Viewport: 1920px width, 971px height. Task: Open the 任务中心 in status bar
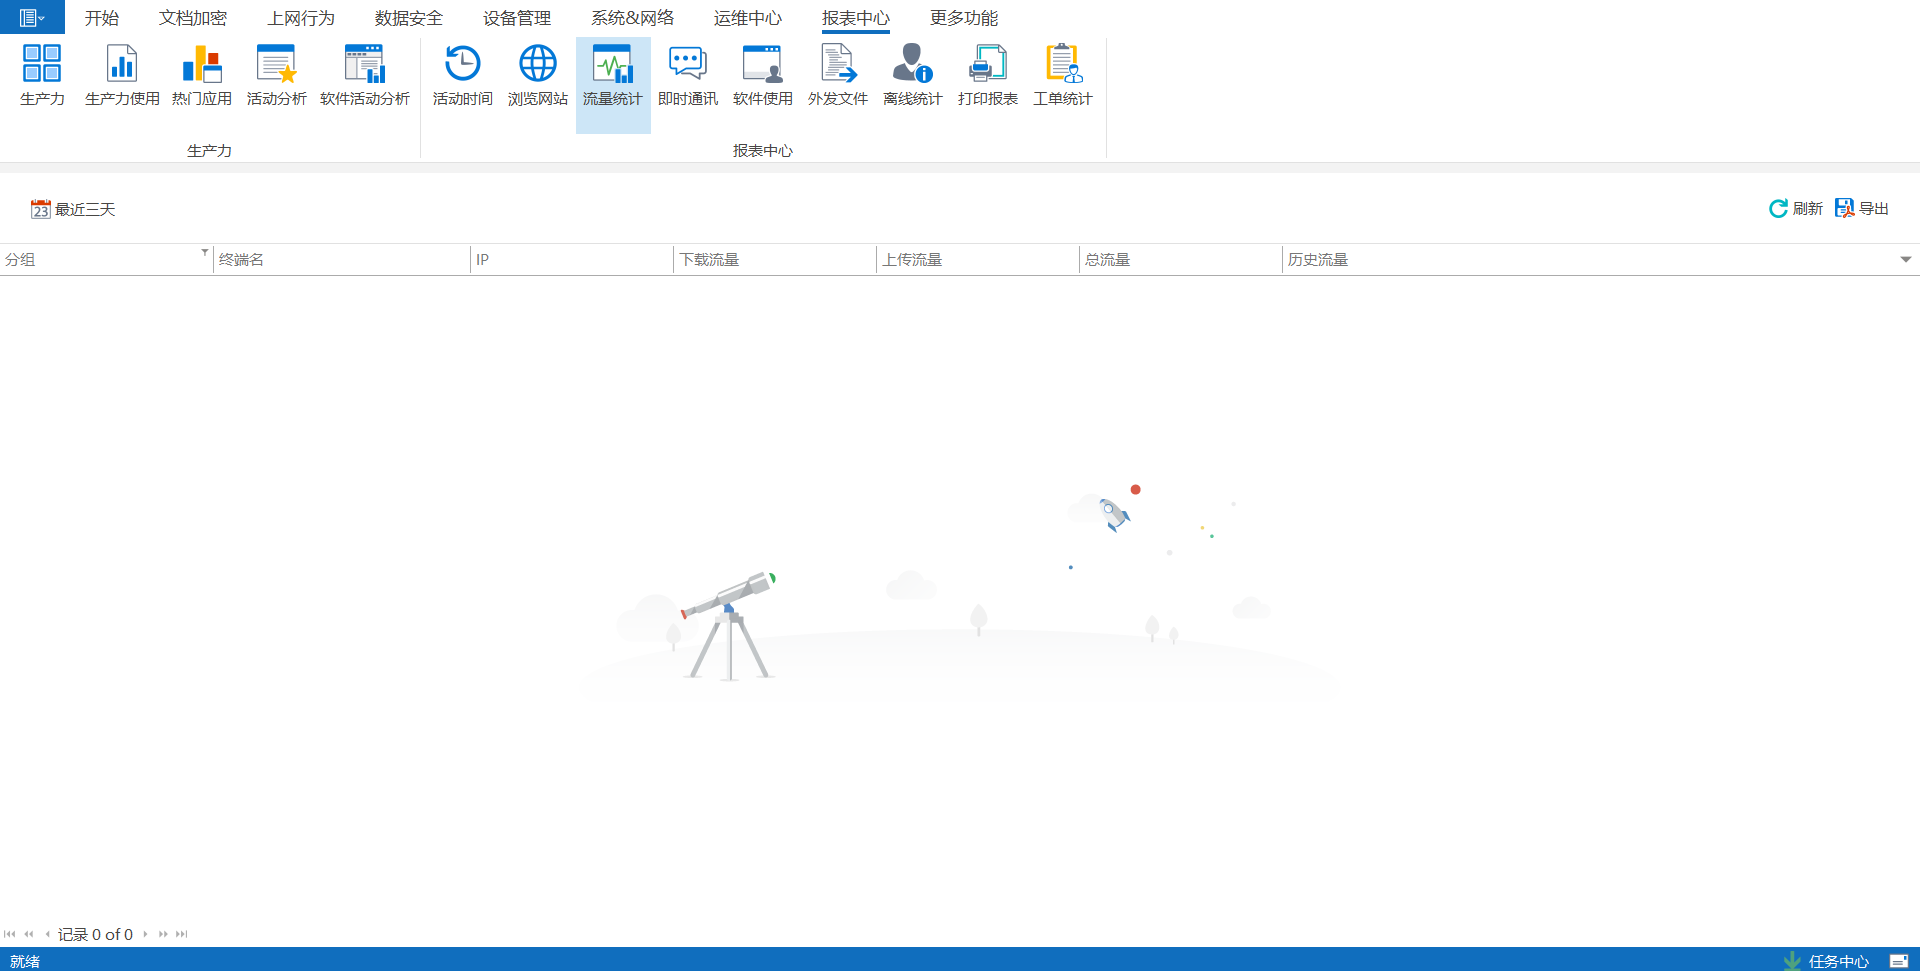pyautogui.click(x=1827, y=961)
